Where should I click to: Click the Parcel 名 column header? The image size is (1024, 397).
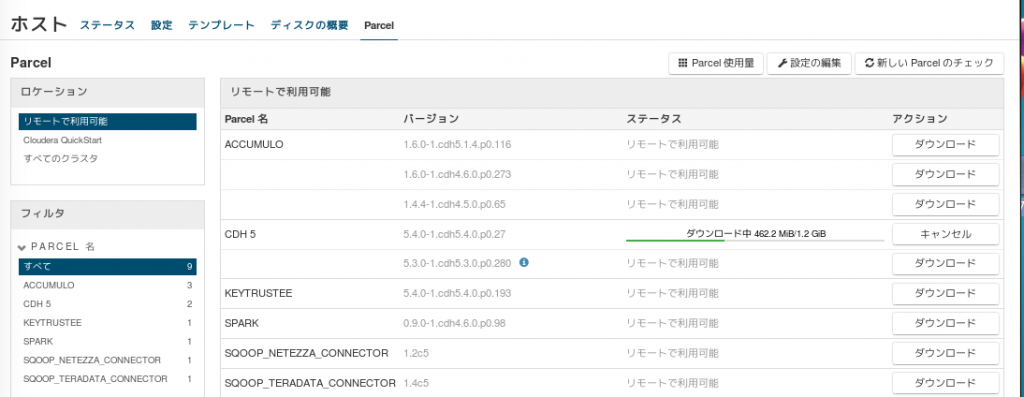(x=246, y=119)
